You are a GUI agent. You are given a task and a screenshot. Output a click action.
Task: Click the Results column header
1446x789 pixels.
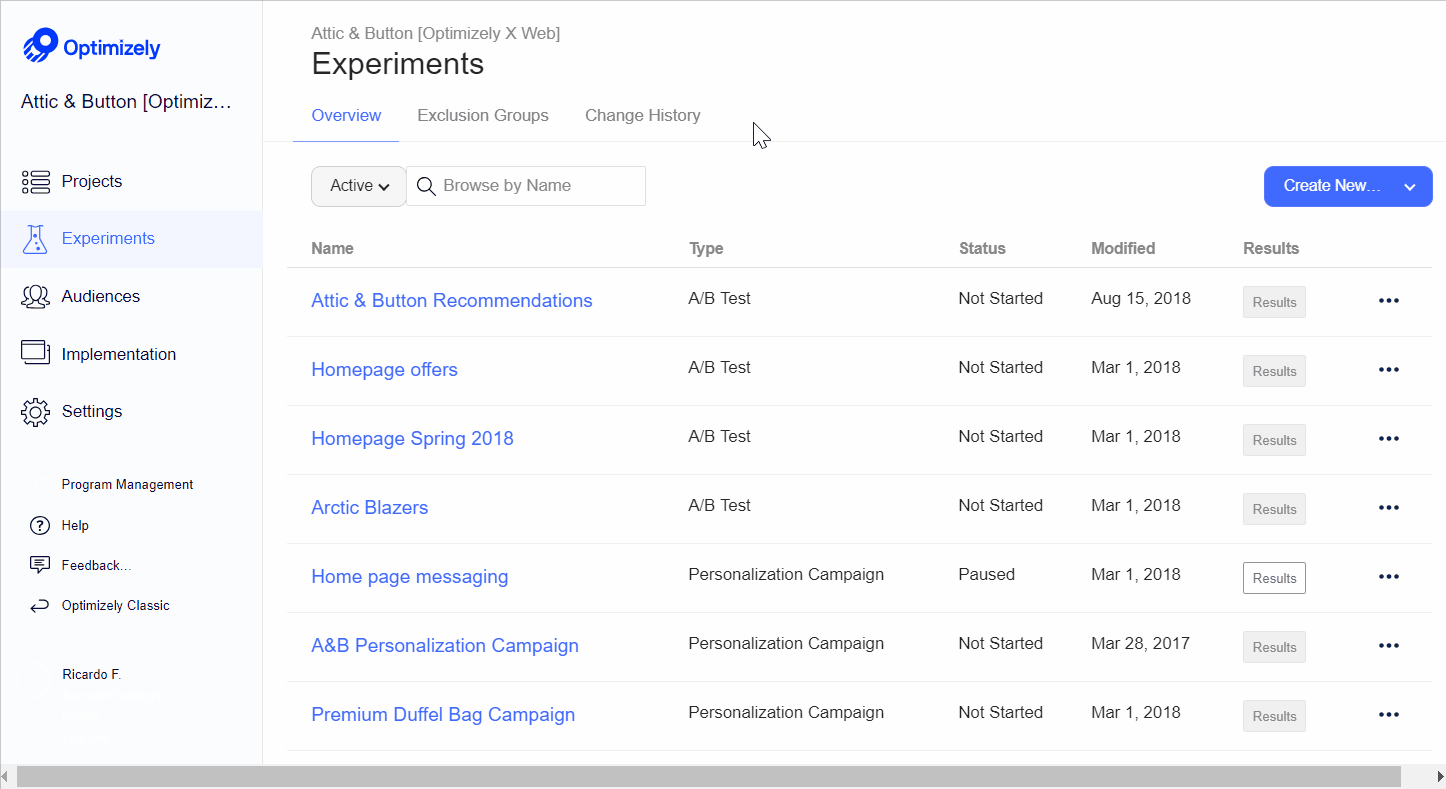pyautogui.click(x=1271, y=249)
